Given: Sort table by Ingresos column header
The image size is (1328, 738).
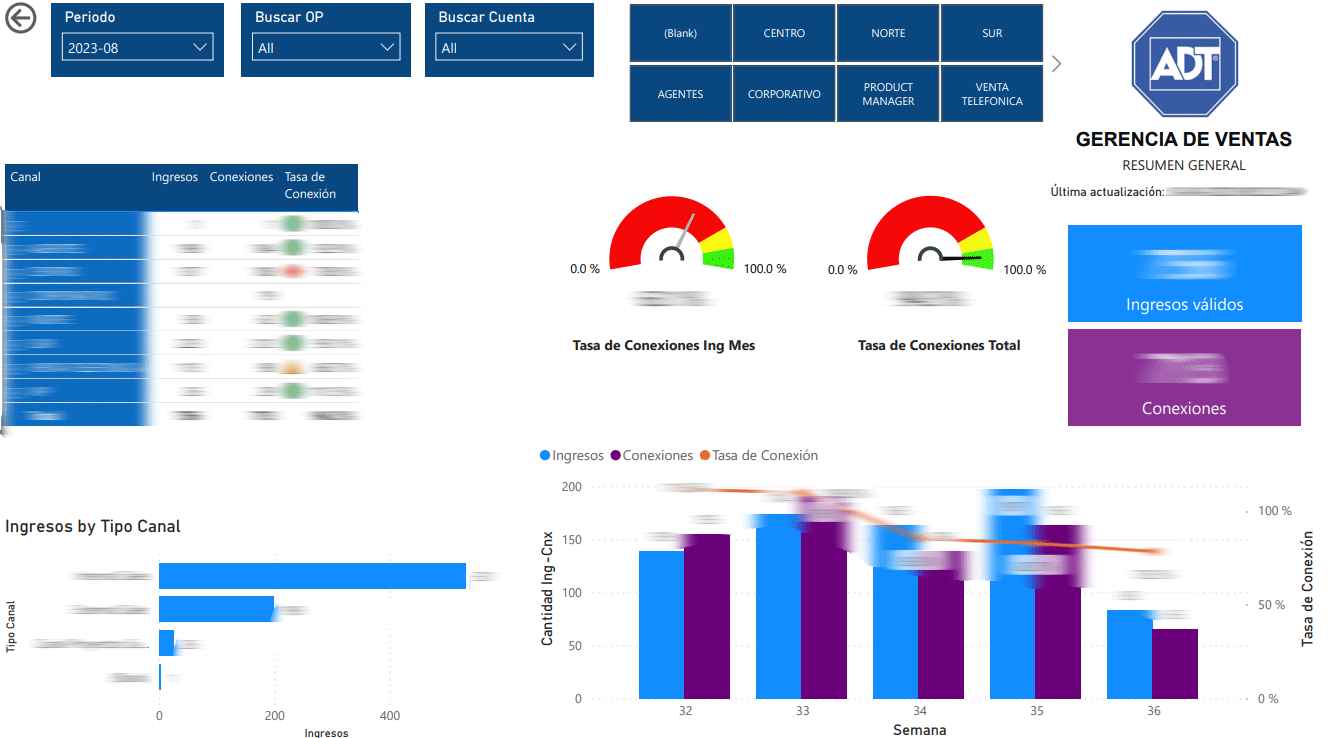Looking at the screenshot, I should tap(175, 177).
